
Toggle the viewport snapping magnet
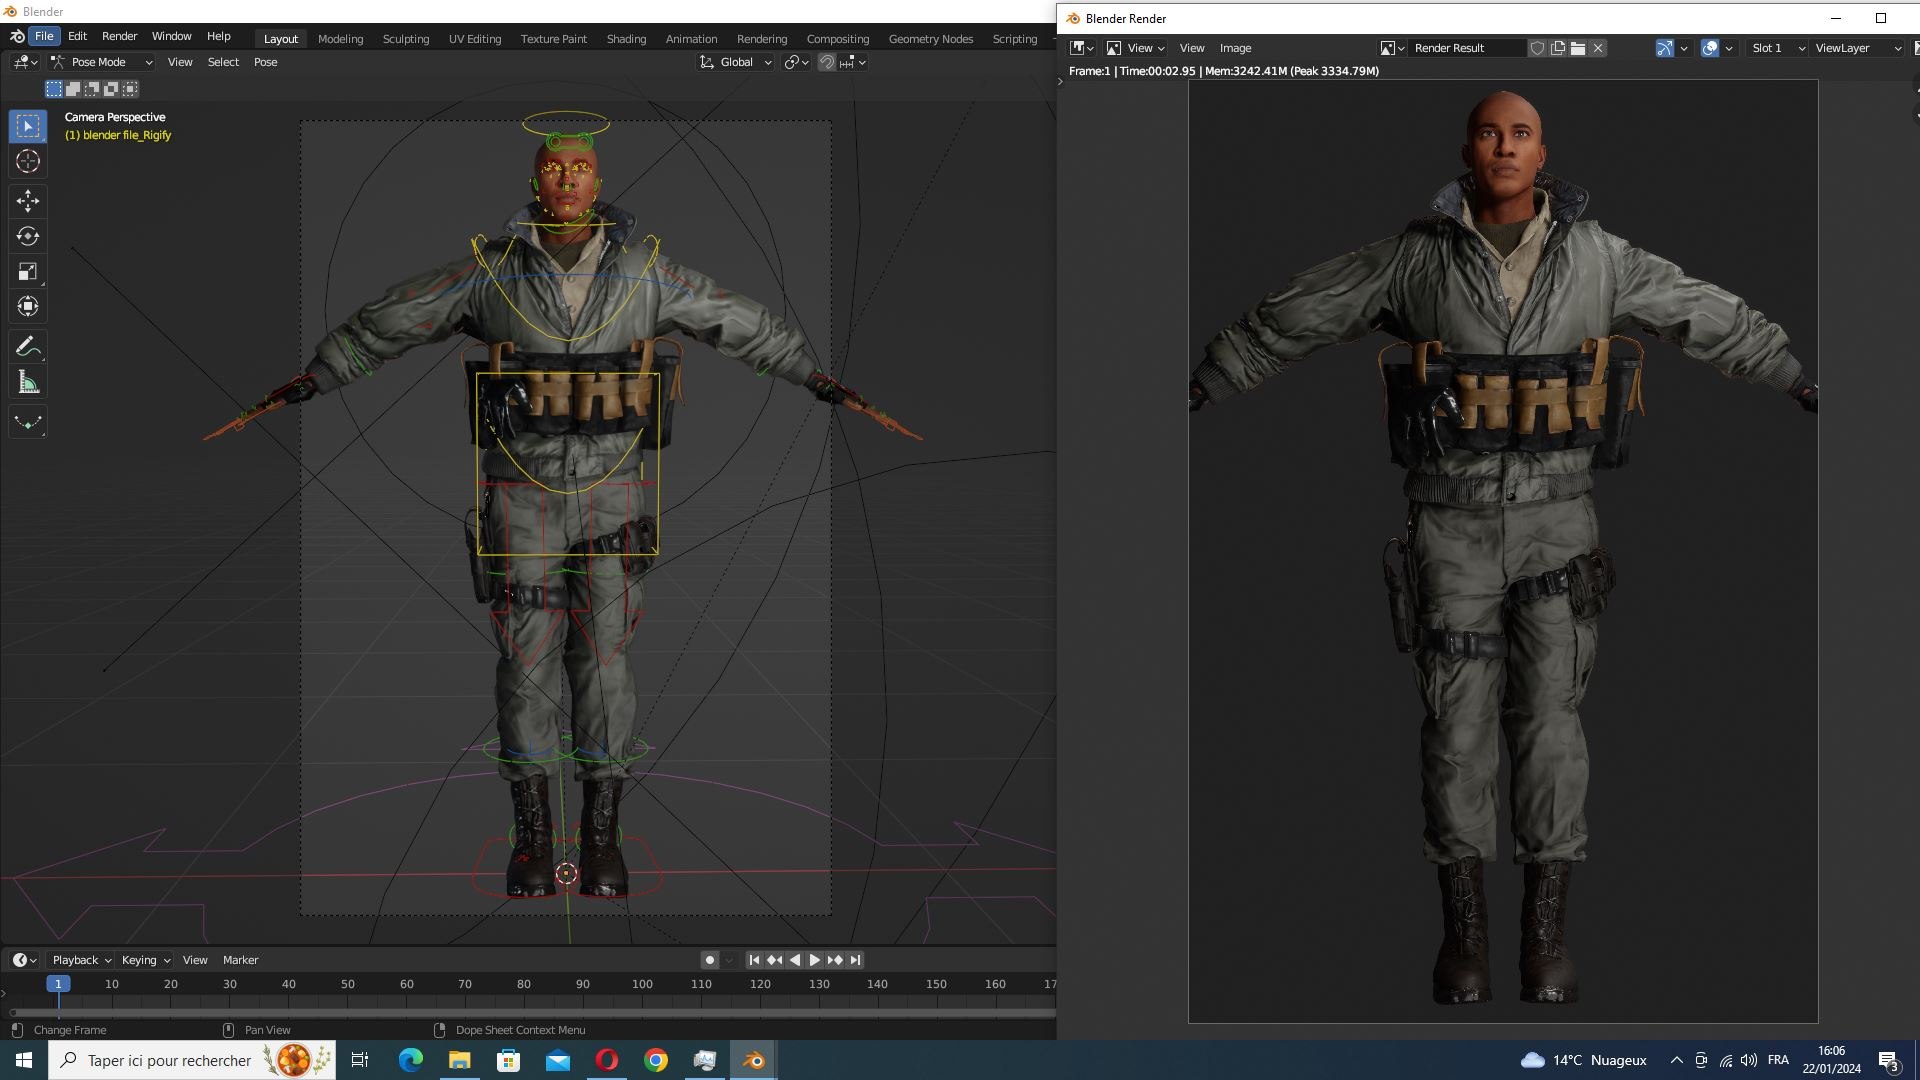point(827,62)
